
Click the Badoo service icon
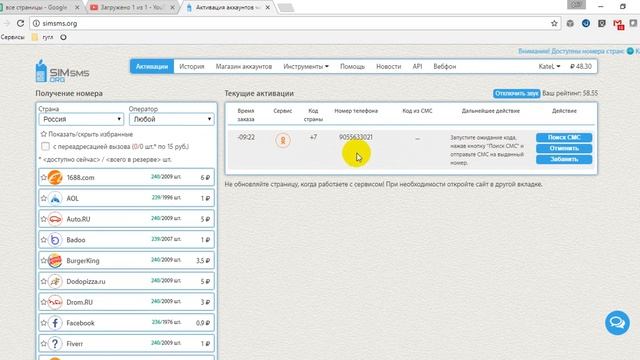55,240
